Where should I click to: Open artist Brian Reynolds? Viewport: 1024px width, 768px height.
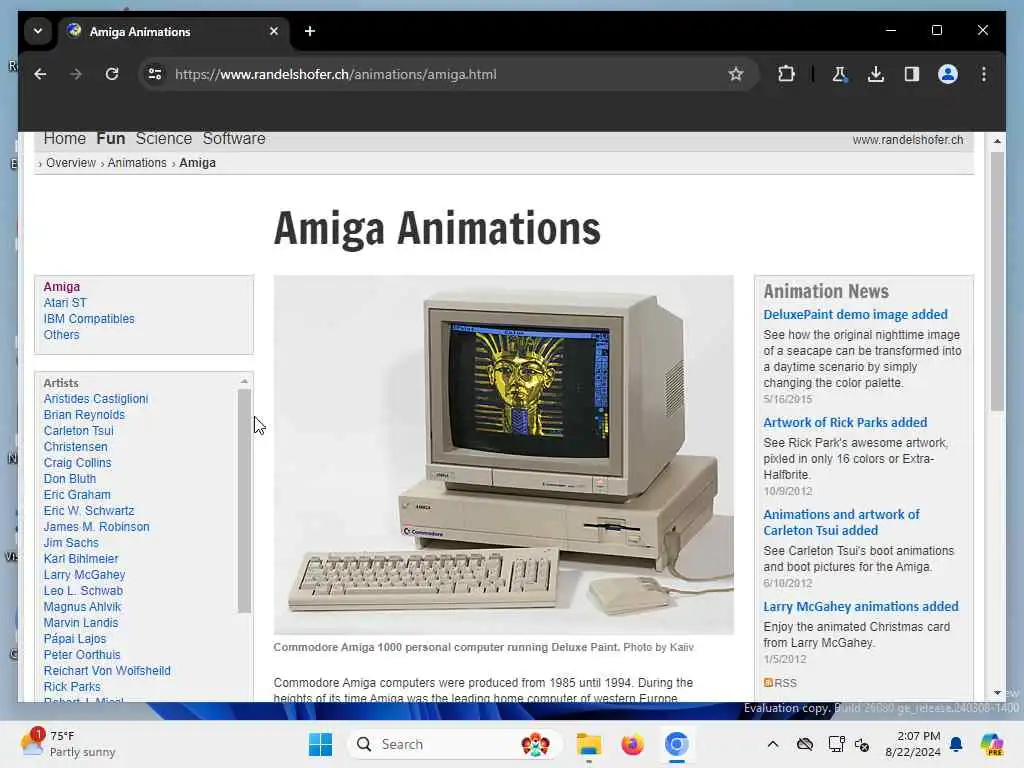[x=84, y=415]
